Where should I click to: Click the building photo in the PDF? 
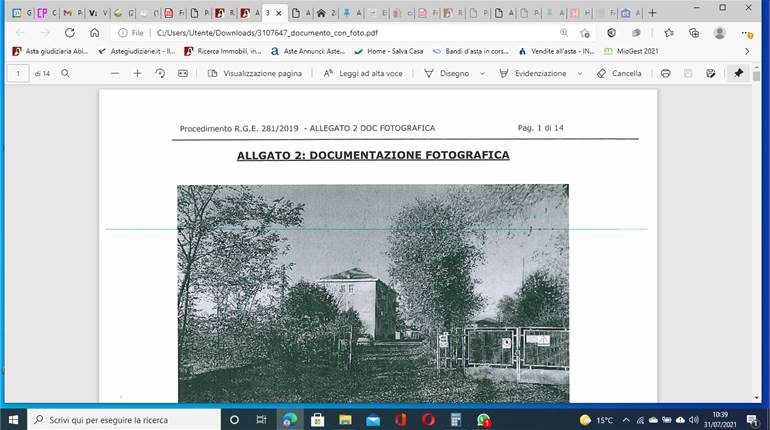(x=373, y=294)
